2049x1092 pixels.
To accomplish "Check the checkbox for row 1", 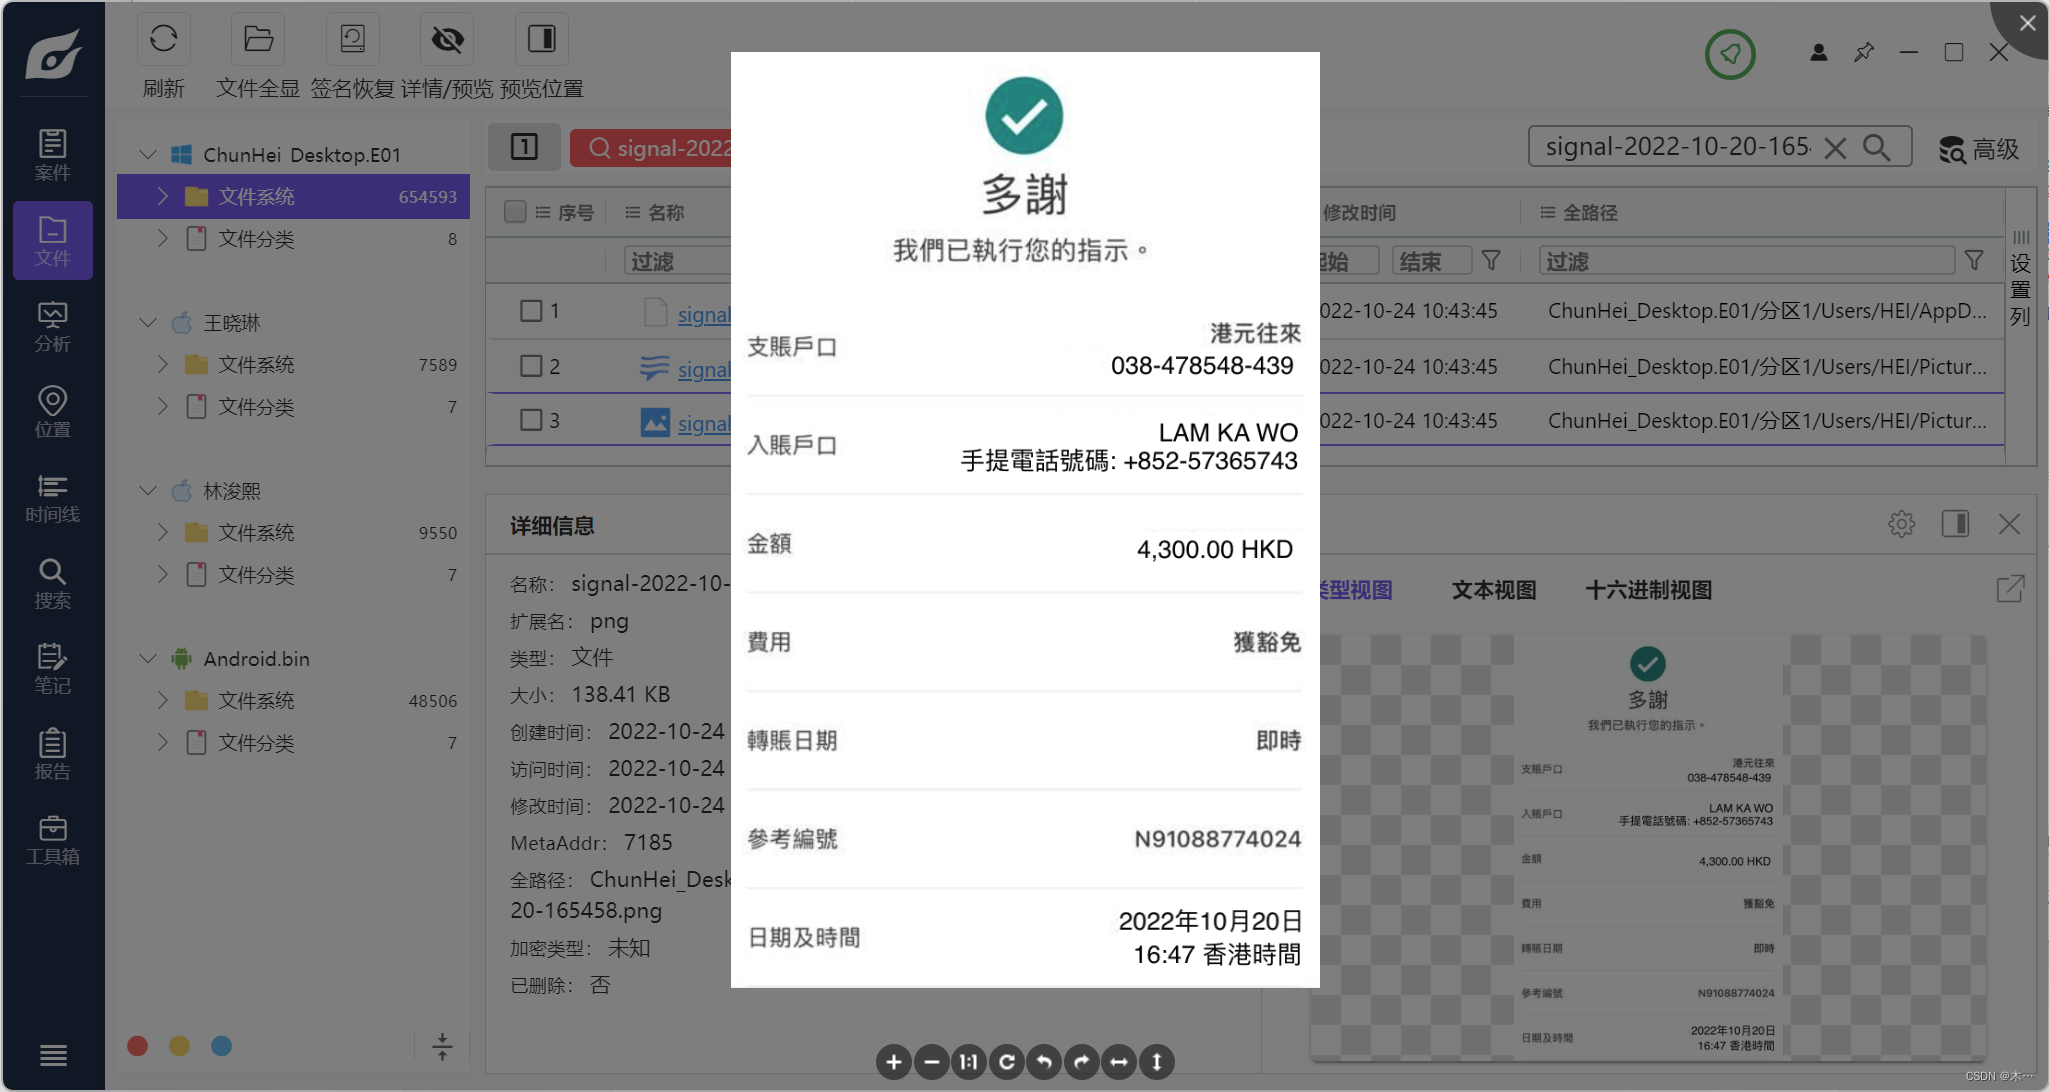I will [531, 311].
